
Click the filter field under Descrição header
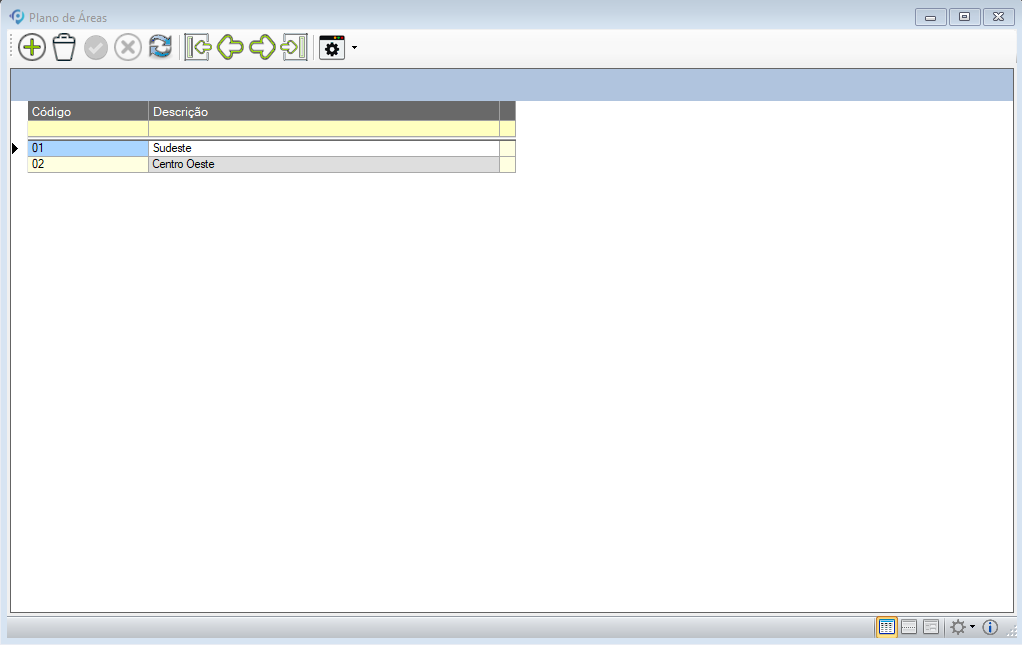point(323,129)
